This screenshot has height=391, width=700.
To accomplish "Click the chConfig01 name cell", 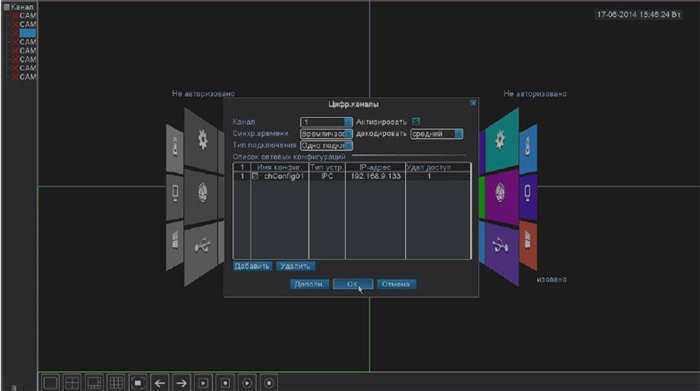I will (284, 176).
